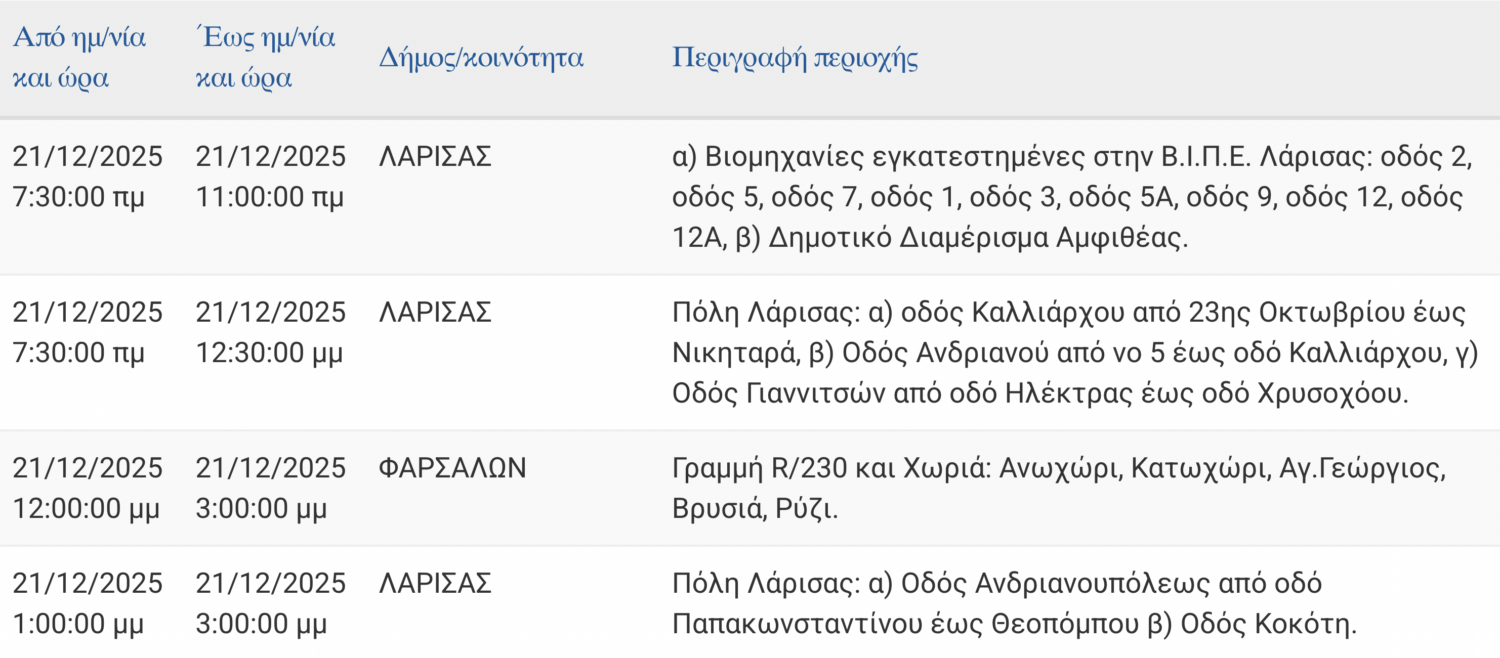1500x658 pixels.
Task: Click the Ανδριανουπόλεως street outage description
Action: 1014,604
